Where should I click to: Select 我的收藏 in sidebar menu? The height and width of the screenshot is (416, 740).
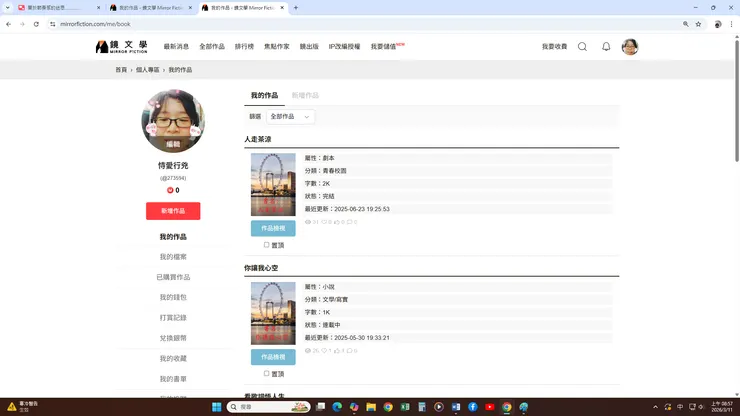coord(173,358)
